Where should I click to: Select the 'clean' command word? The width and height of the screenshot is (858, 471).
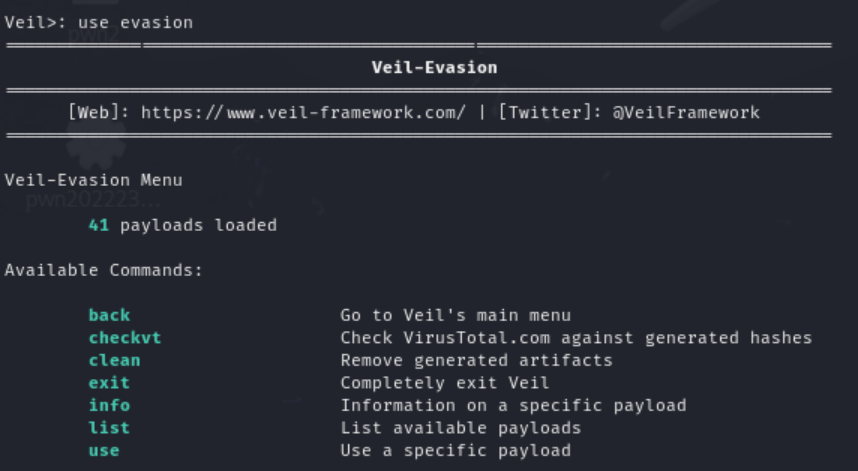(115, 360)
